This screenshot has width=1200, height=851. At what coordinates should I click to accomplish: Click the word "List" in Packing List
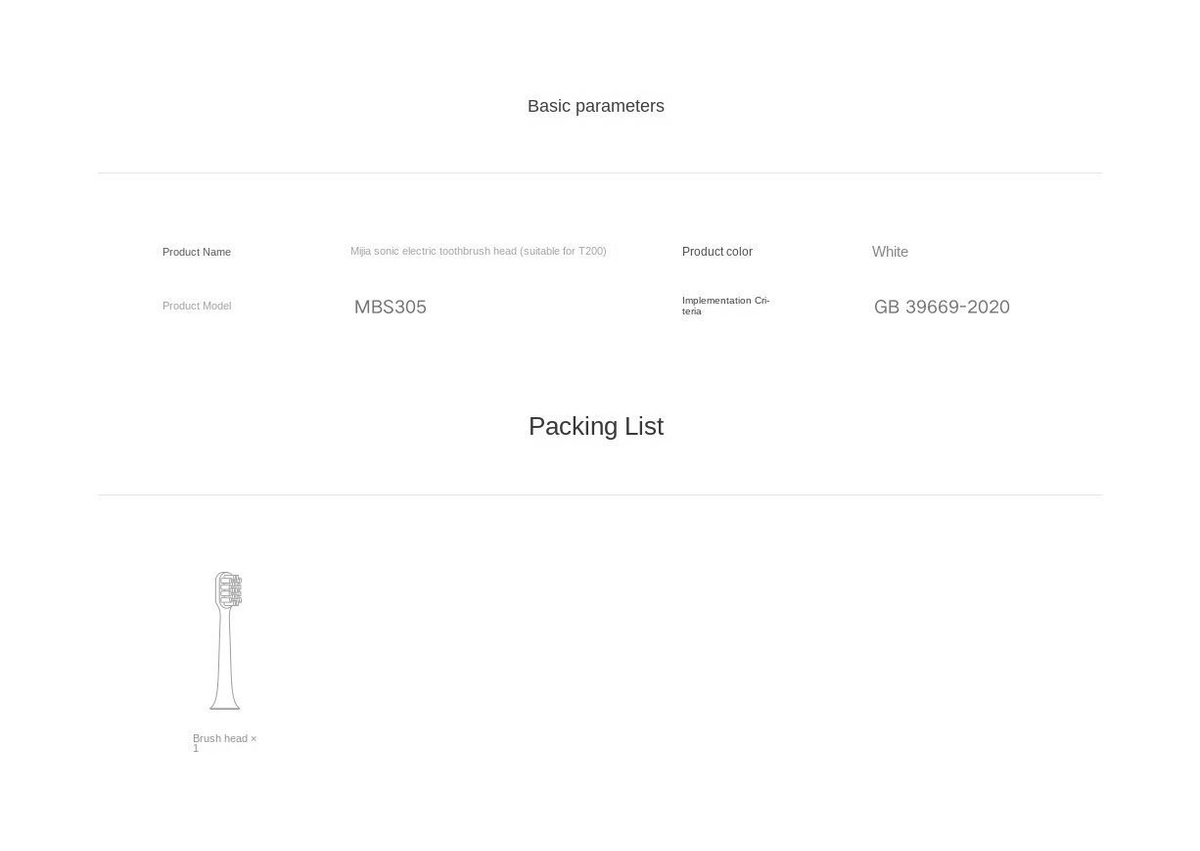(644, 426)
